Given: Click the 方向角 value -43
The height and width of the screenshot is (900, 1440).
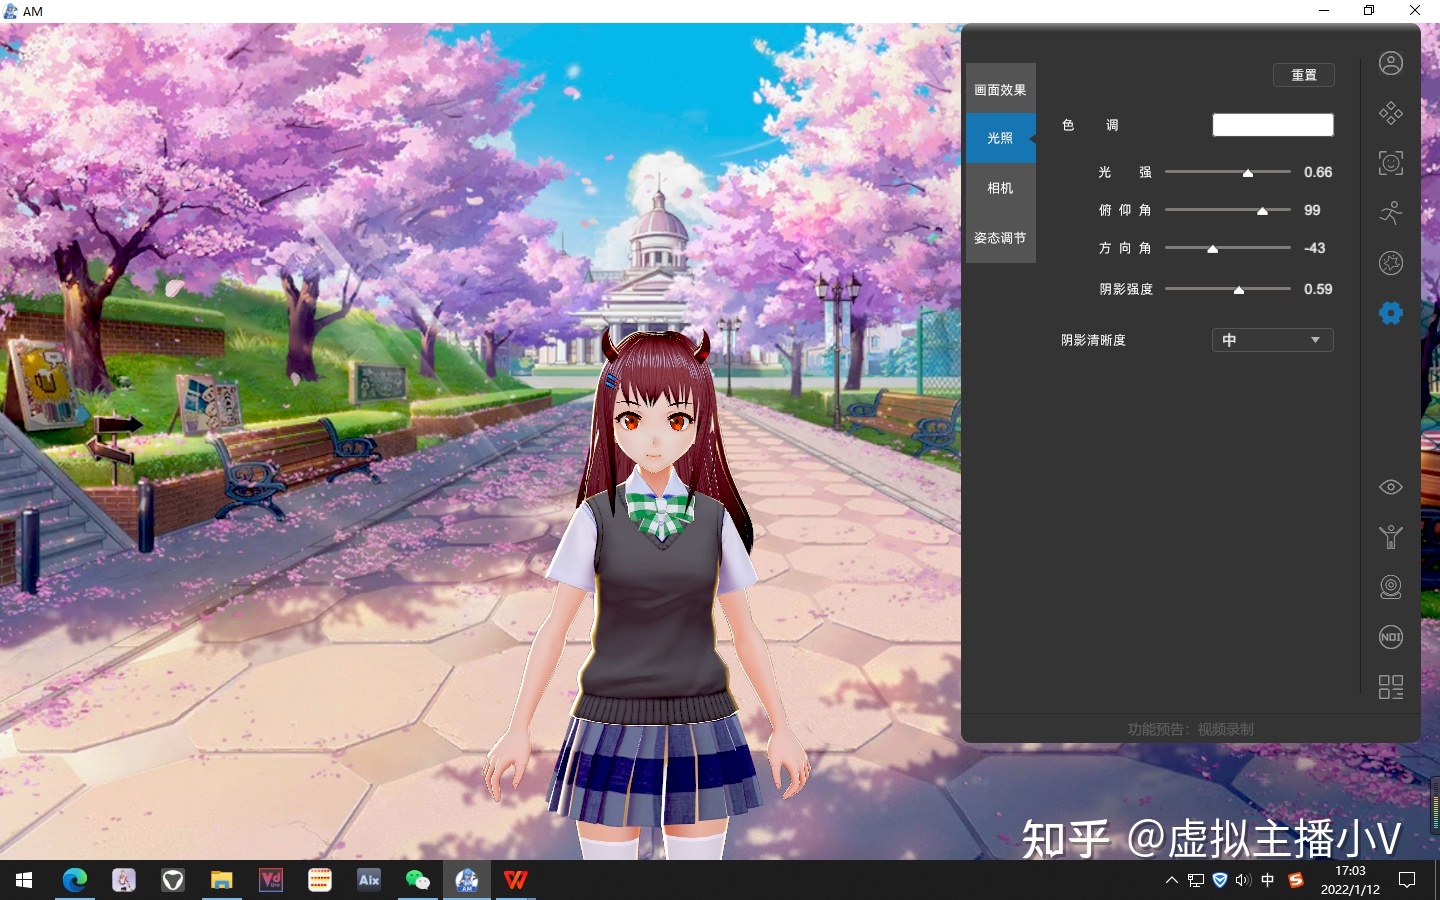Looking at the screenshot, I should 1314,248.
